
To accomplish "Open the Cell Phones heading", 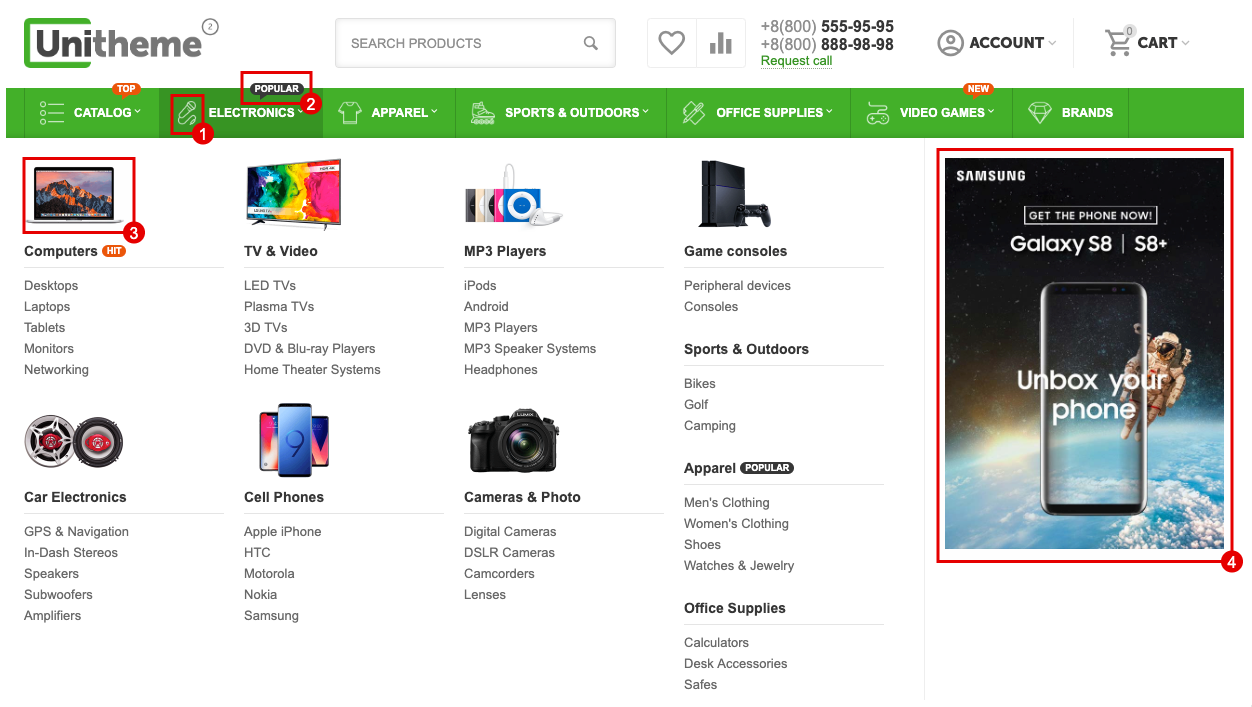I will point(284,497).
